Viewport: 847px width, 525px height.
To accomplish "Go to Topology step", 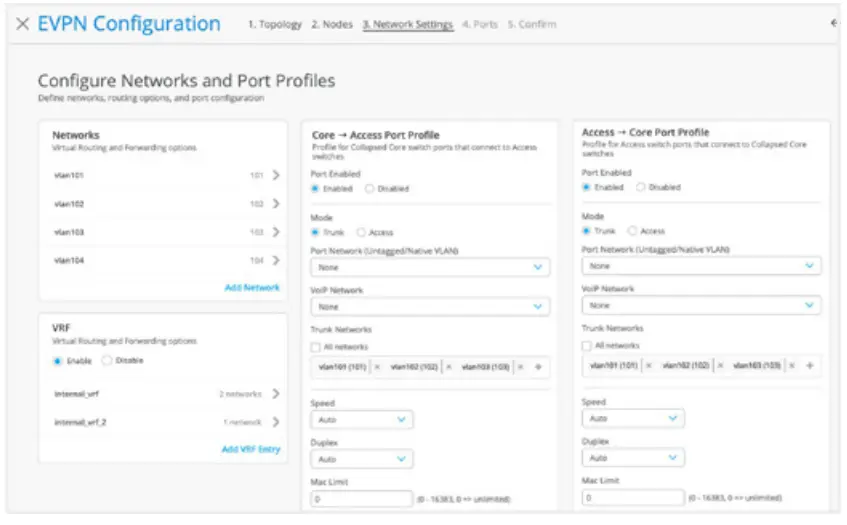I will point(274,25).
